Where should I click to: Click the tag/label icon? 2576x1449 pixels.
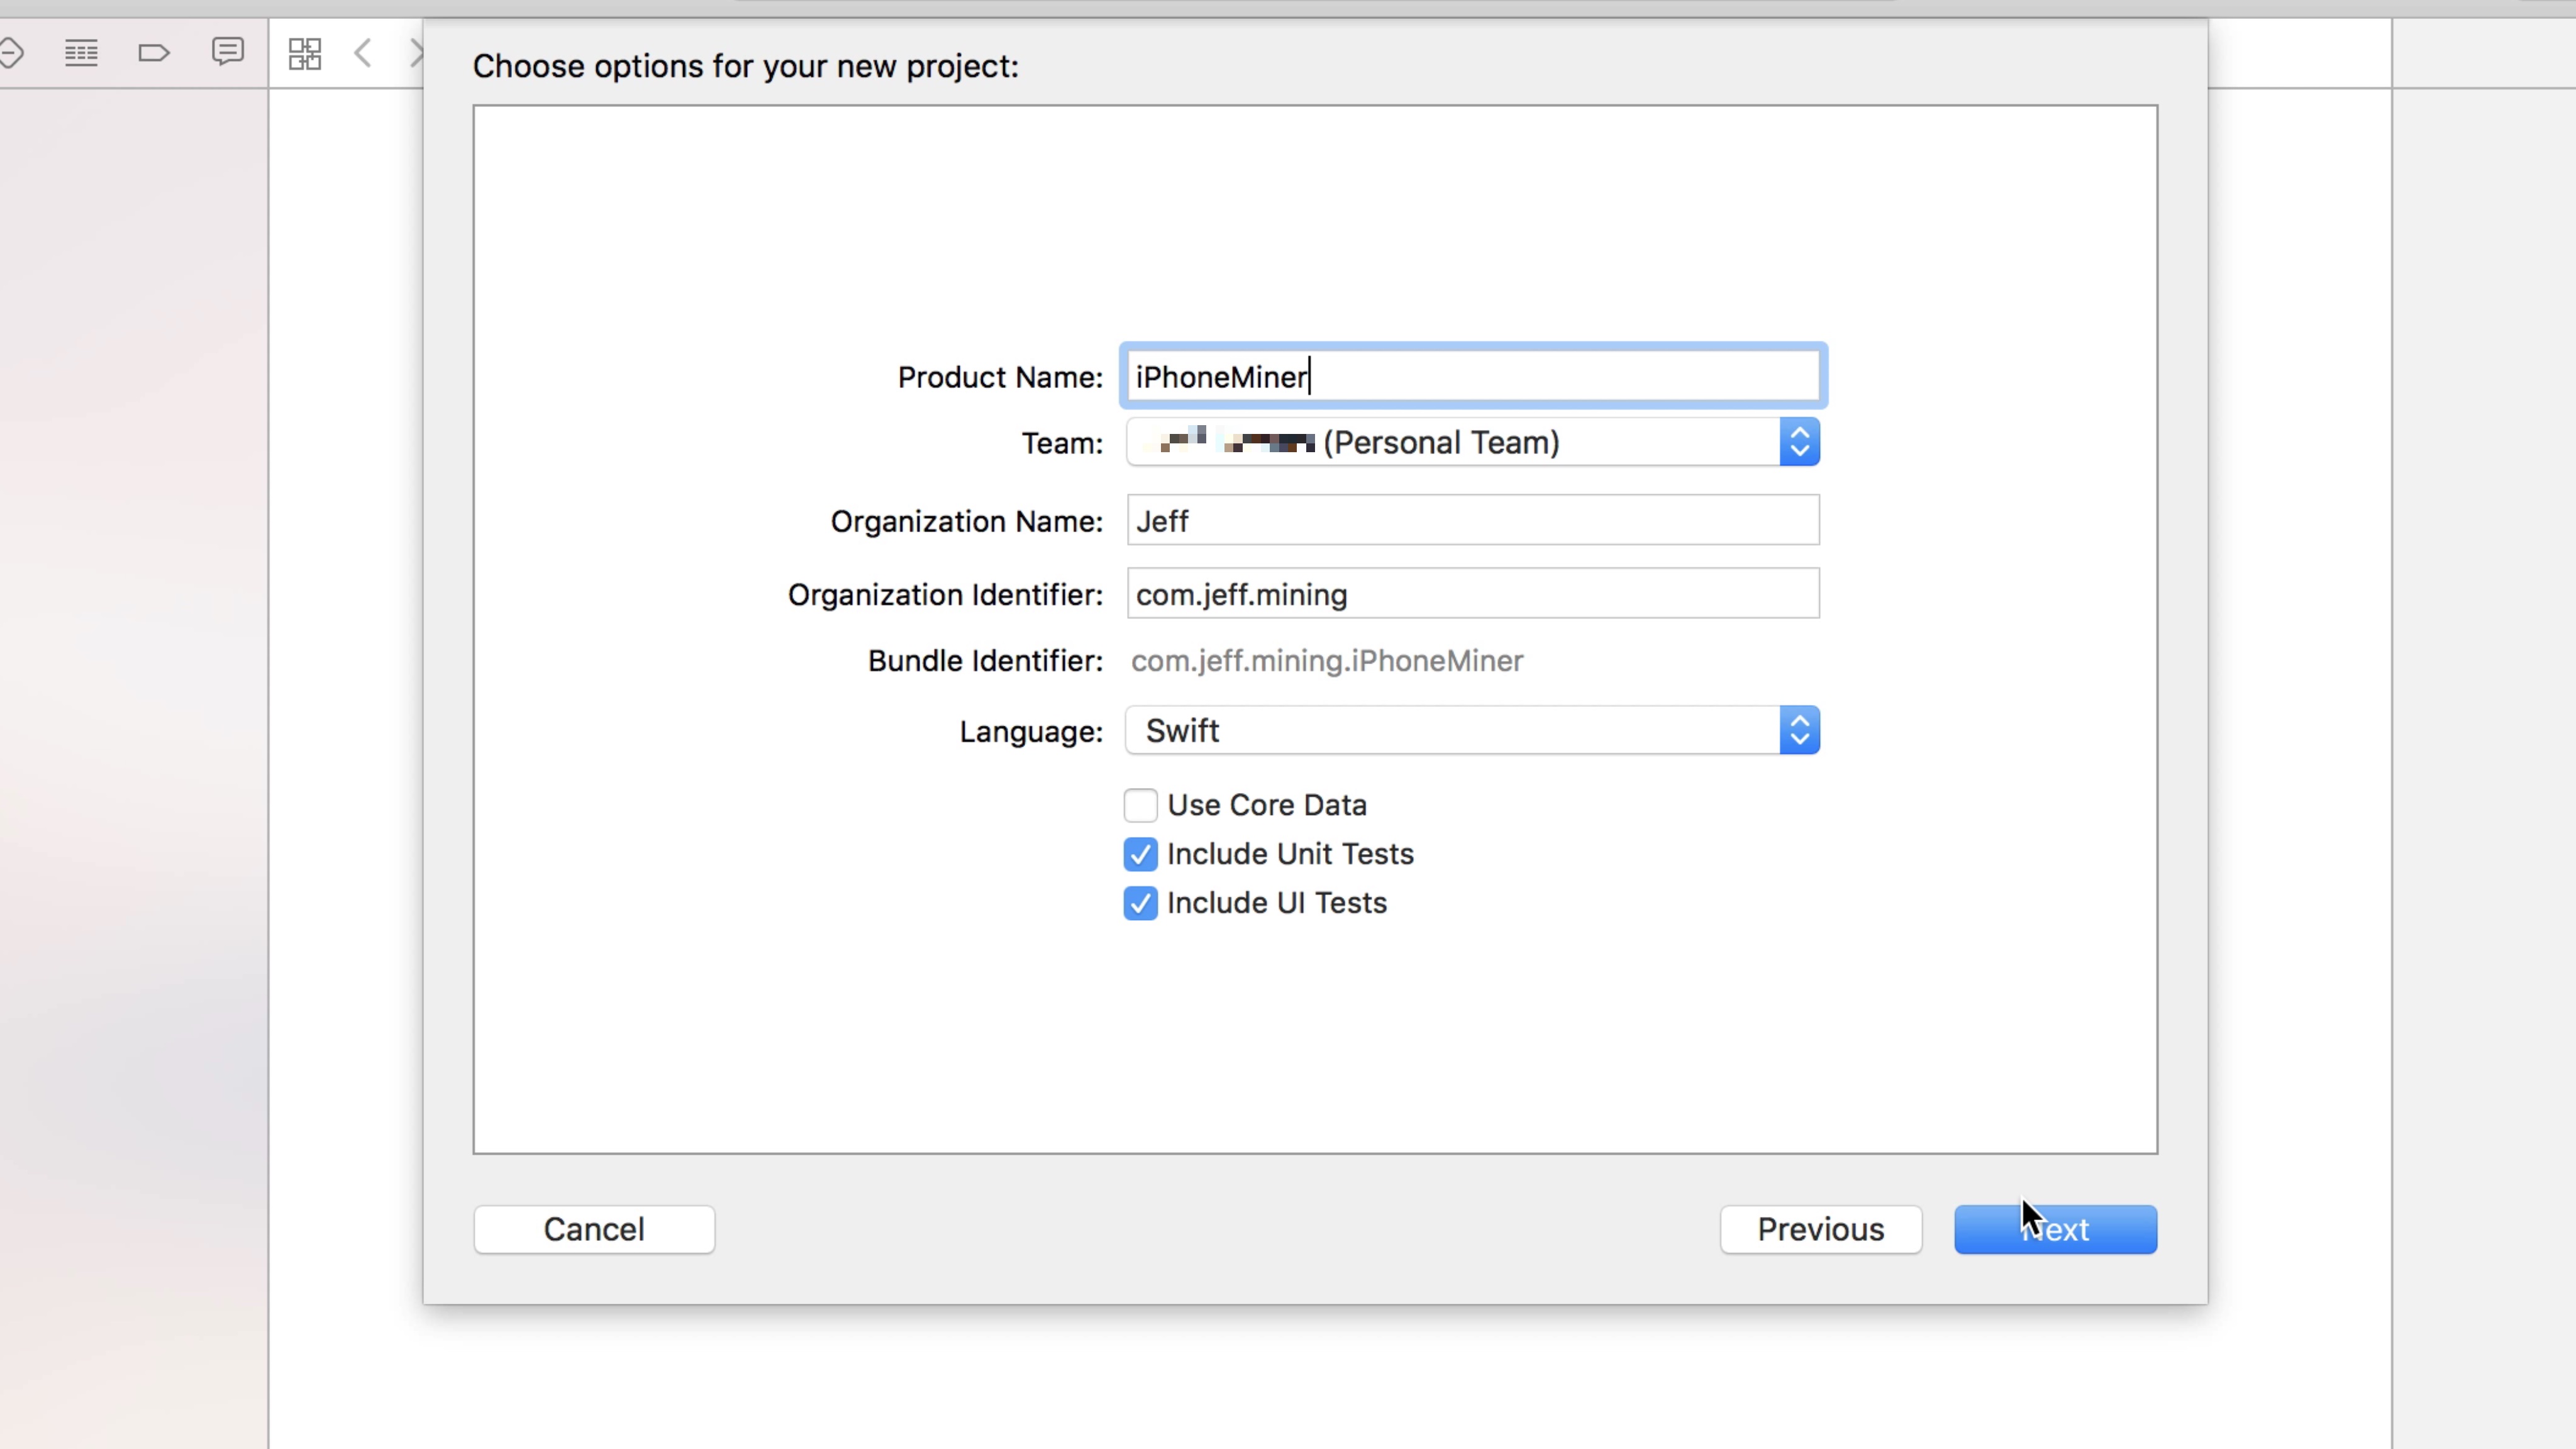click(x=154, y=52)
